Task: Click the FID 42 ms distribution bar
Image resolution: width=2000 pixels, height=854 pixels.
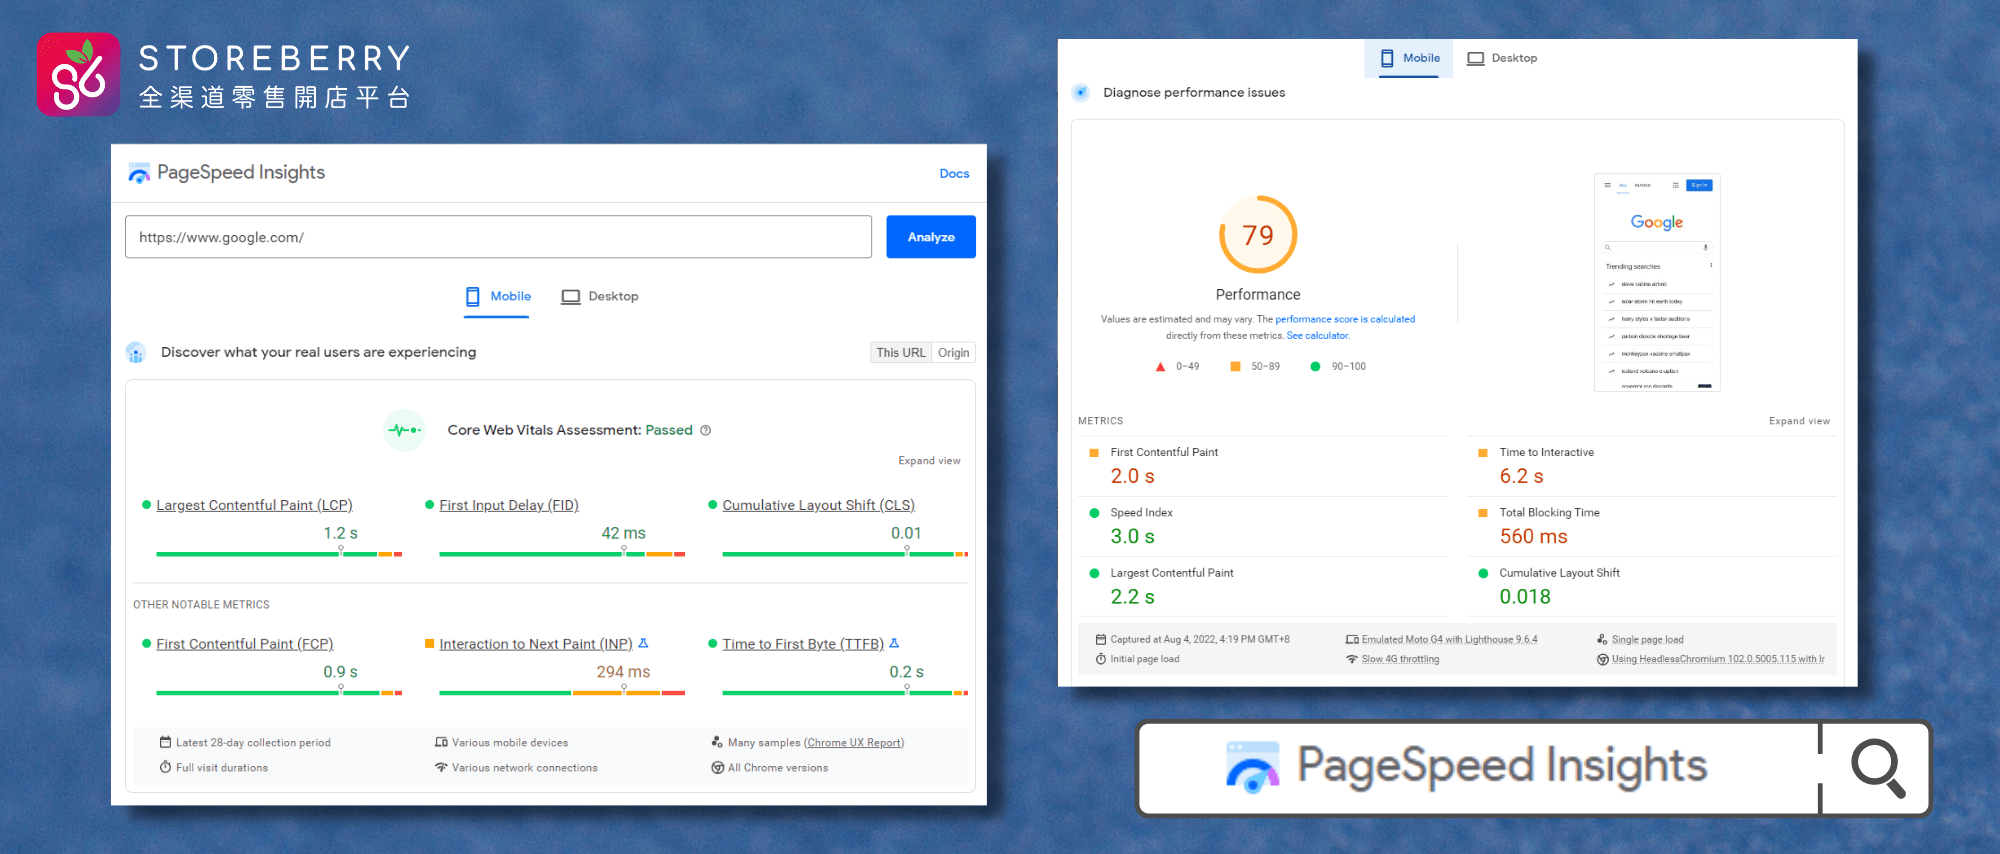Action: tap(562, 553)
